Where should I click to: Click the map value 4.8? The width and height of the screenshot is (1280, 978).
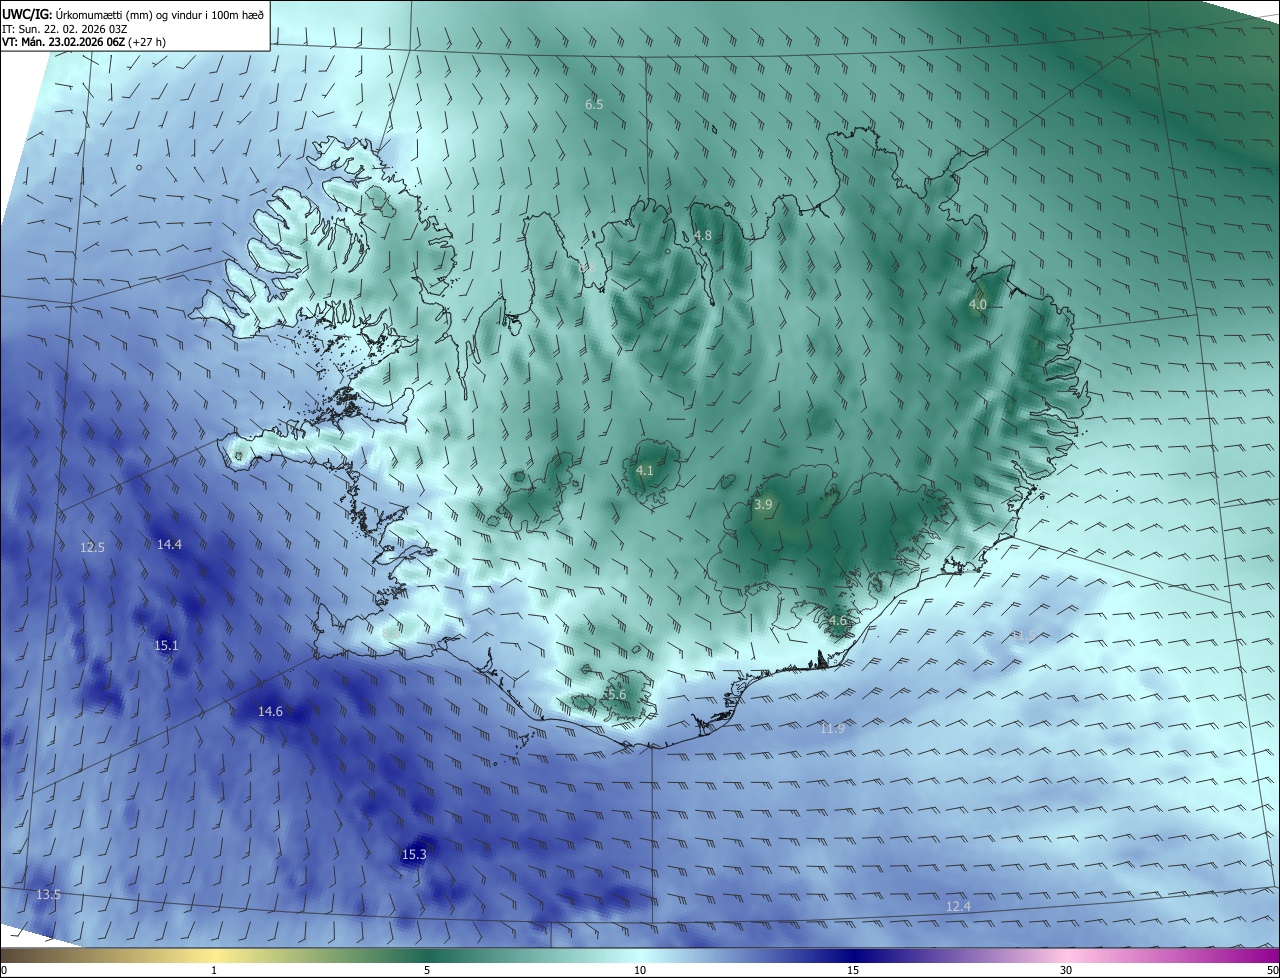point(703,236)
